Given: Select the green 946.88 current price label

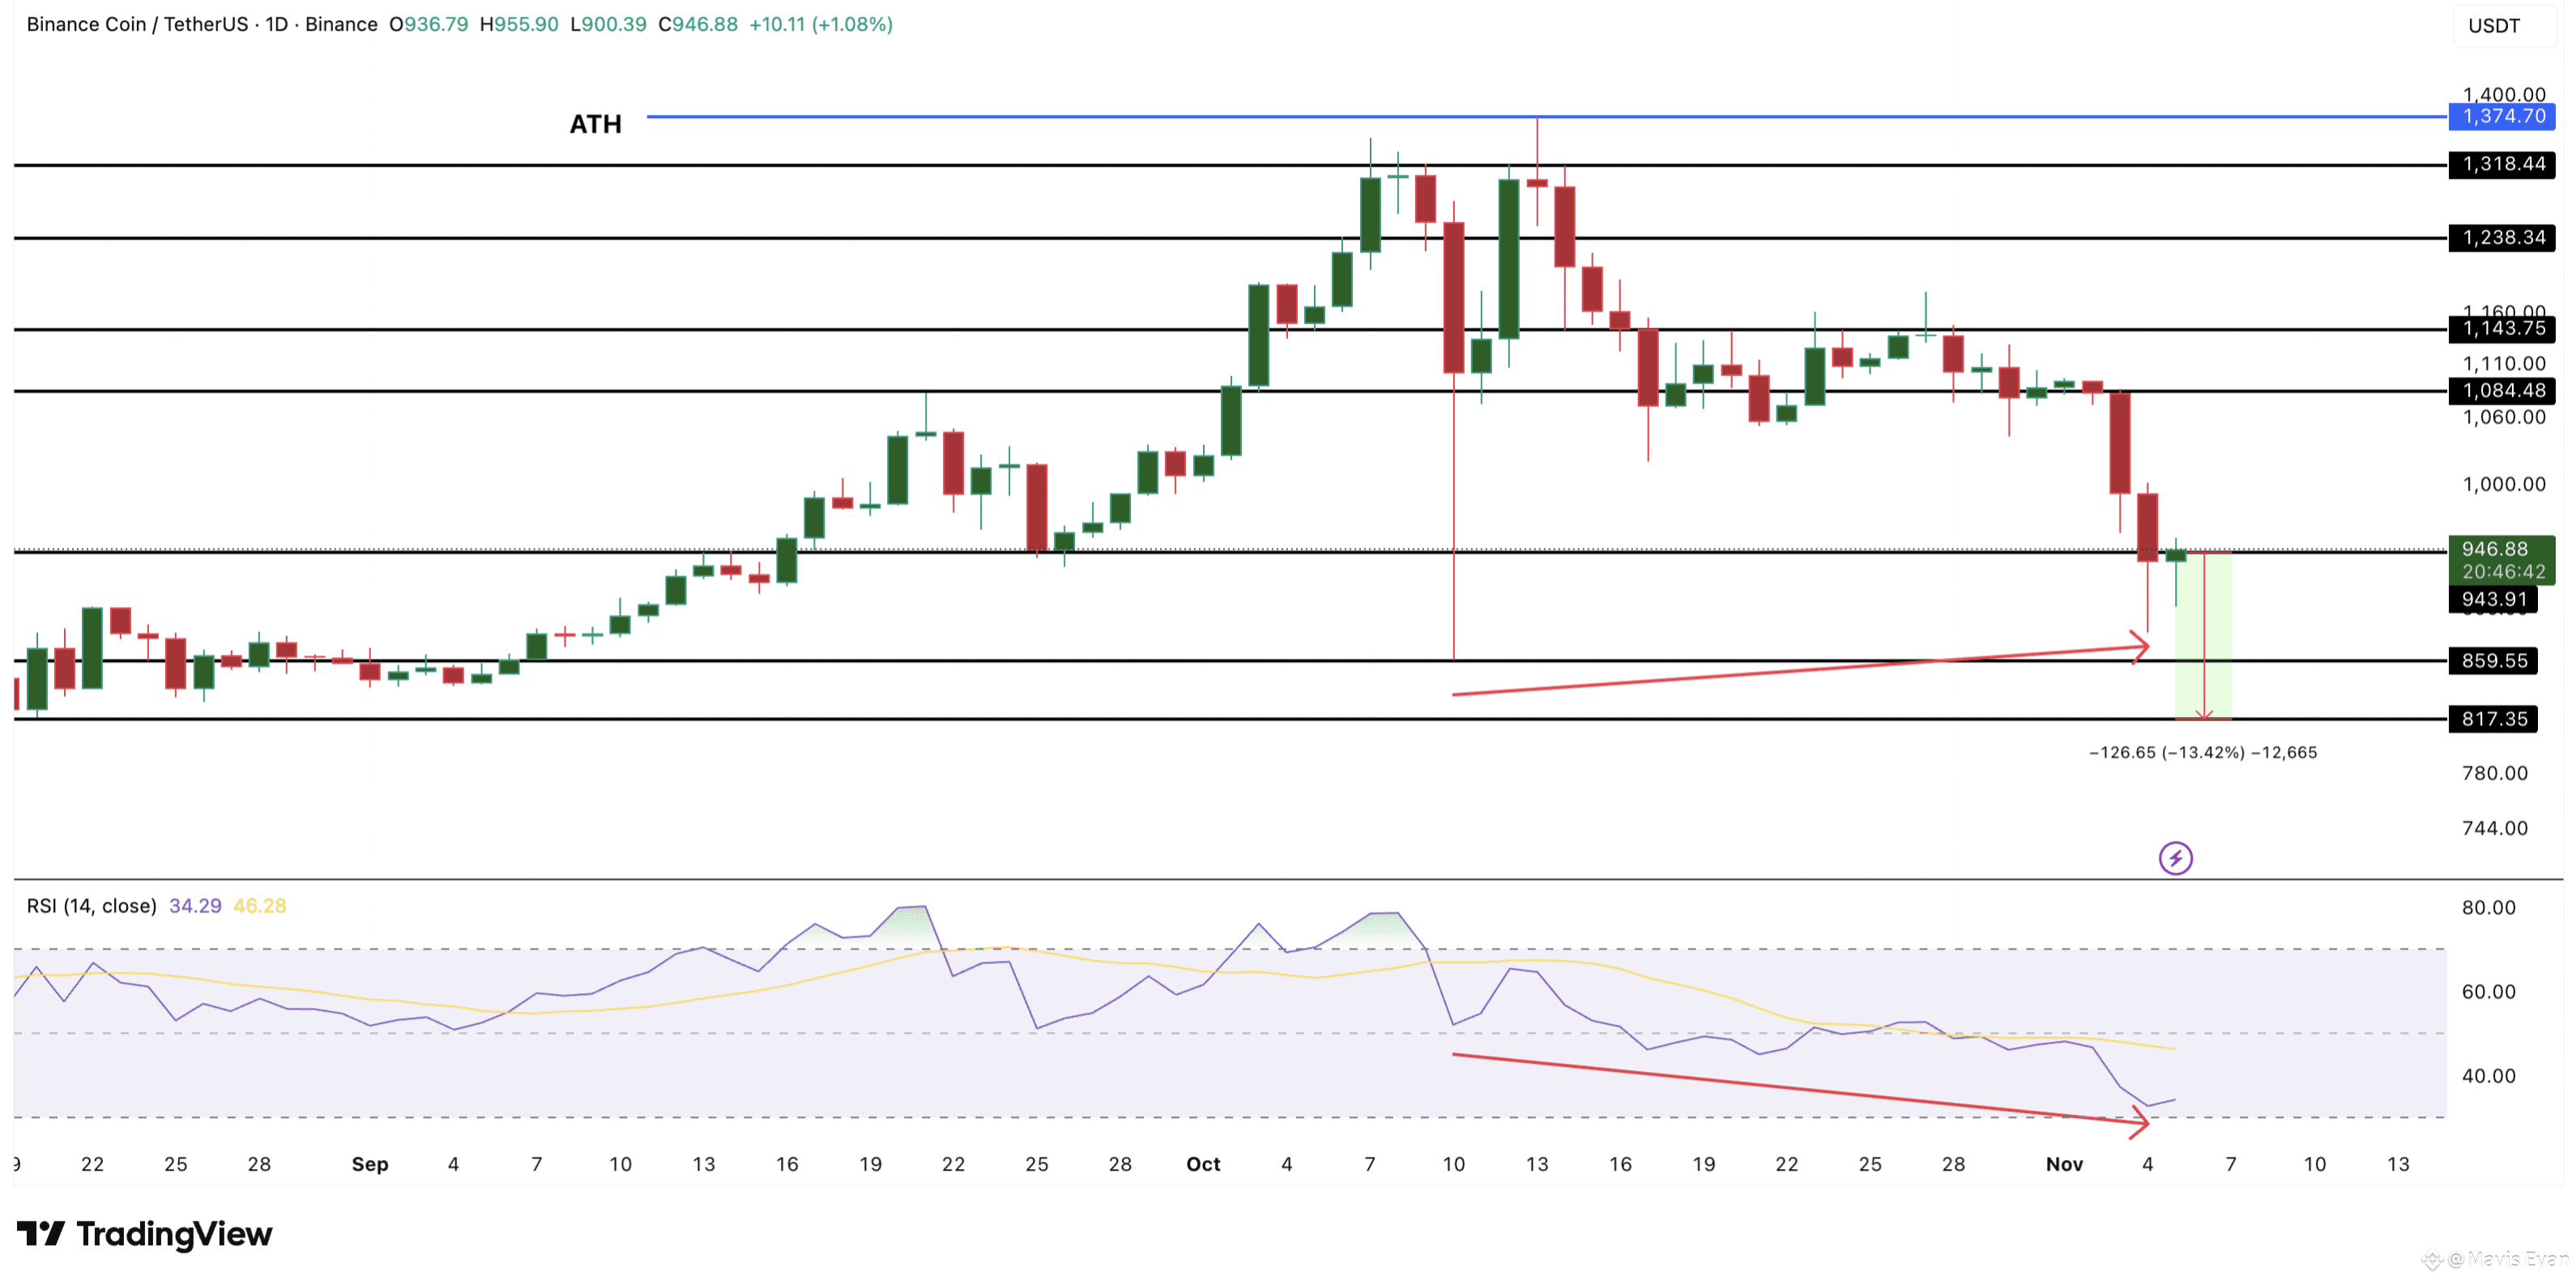Looking at the screenshot, I should coord(2501,560).
